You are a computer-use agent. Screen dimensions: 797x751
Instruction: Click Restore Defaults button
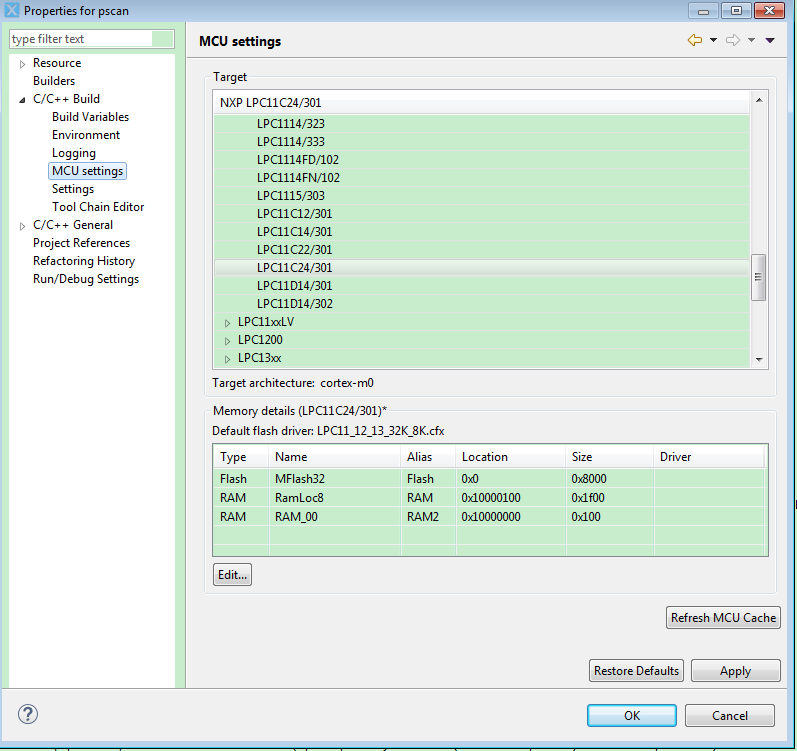pos(636,671)
